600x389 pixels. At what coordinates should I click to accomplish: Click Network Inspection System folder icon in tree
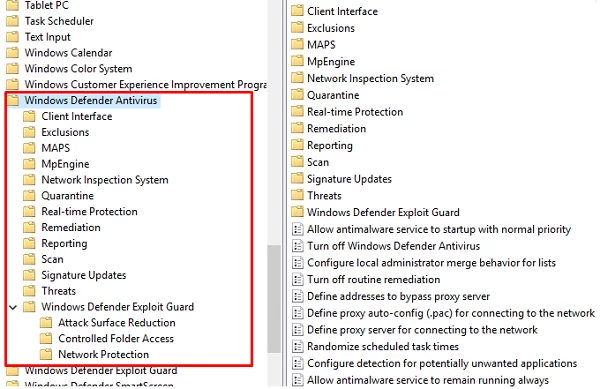29,180
